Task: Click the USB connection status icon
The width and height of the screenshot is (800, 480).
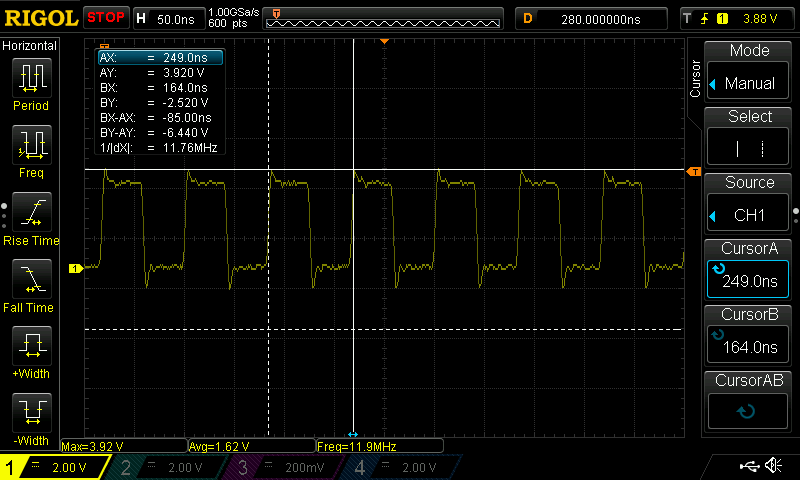Action: pyautogui.click(x=749, y=465)
